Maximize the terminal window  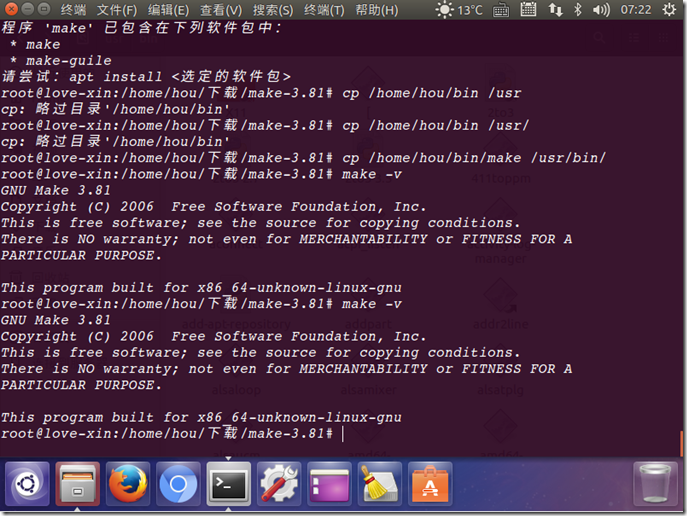pos(43,9)
